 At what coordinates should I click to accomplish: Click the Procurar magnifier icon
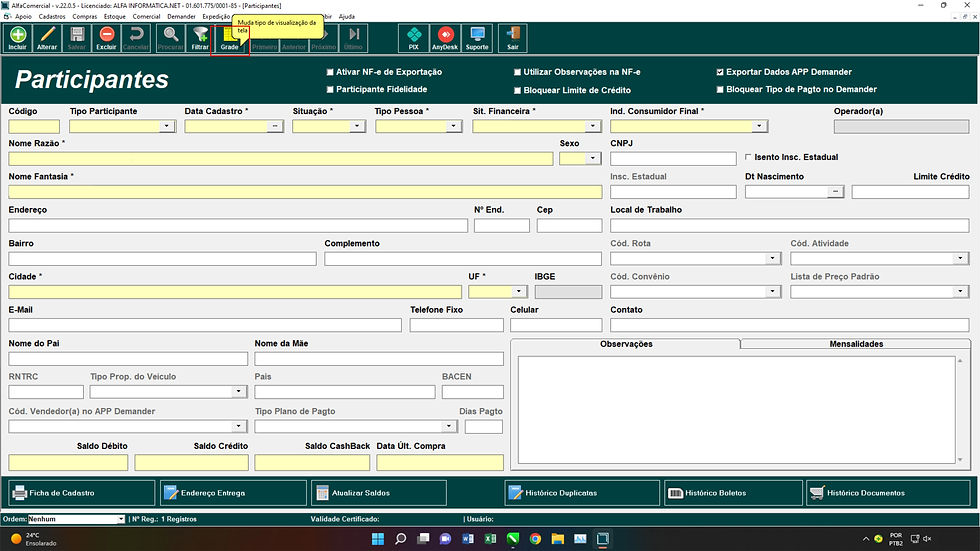(x=170, y=38)
